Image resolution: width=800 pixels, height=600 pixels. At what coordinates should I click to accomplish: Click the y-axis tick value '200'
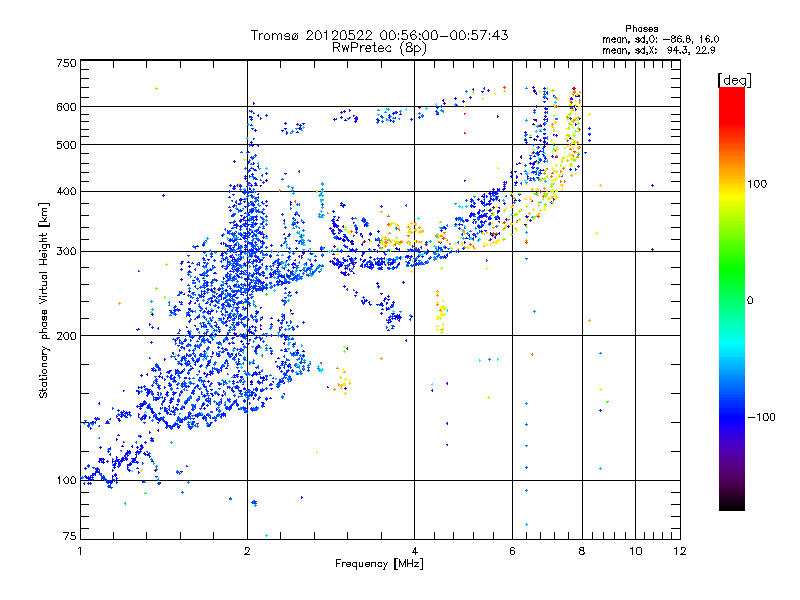66,336
